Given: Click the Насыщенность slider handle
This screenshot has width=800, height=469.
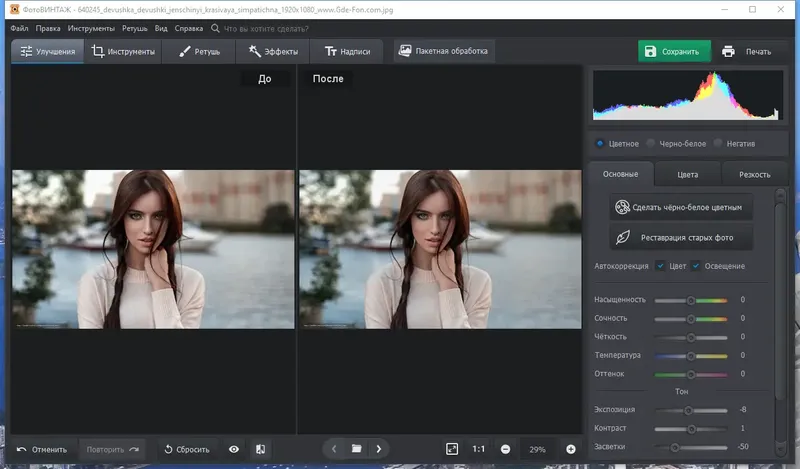Looking at the screenshot, I should point(690,300).
